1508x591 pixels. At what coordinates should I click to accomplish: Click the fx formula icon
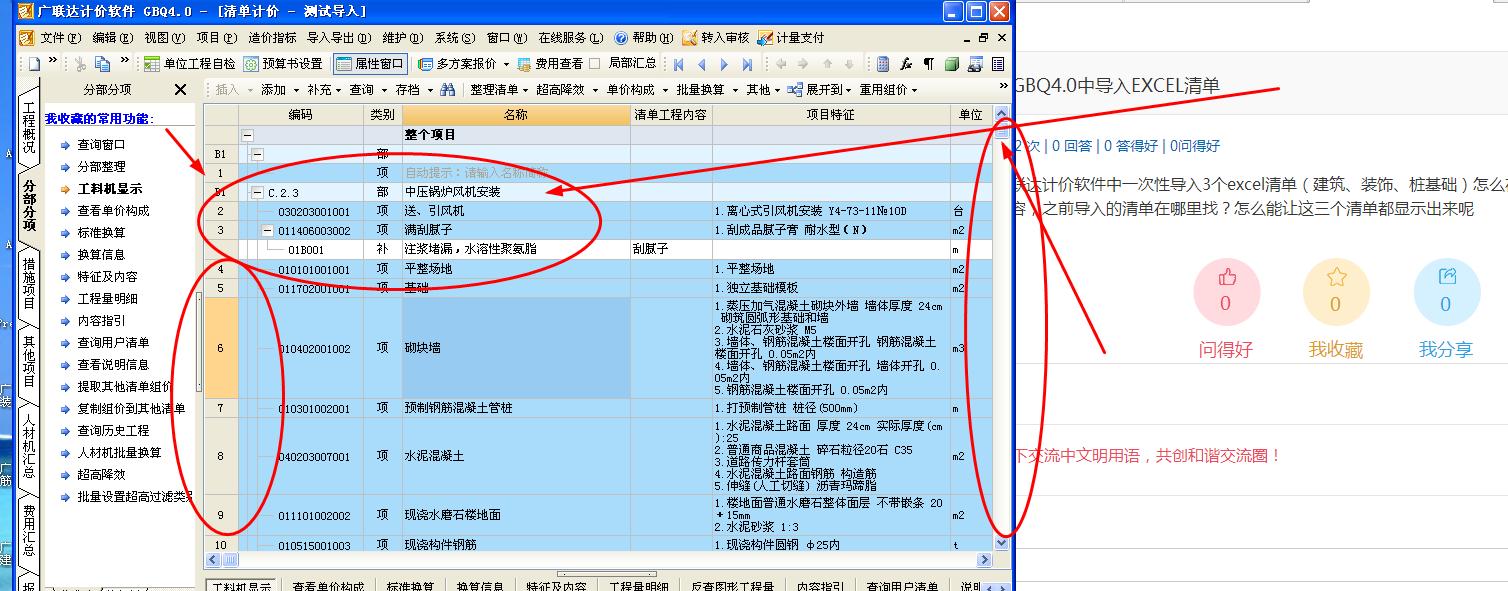(906, 64)
